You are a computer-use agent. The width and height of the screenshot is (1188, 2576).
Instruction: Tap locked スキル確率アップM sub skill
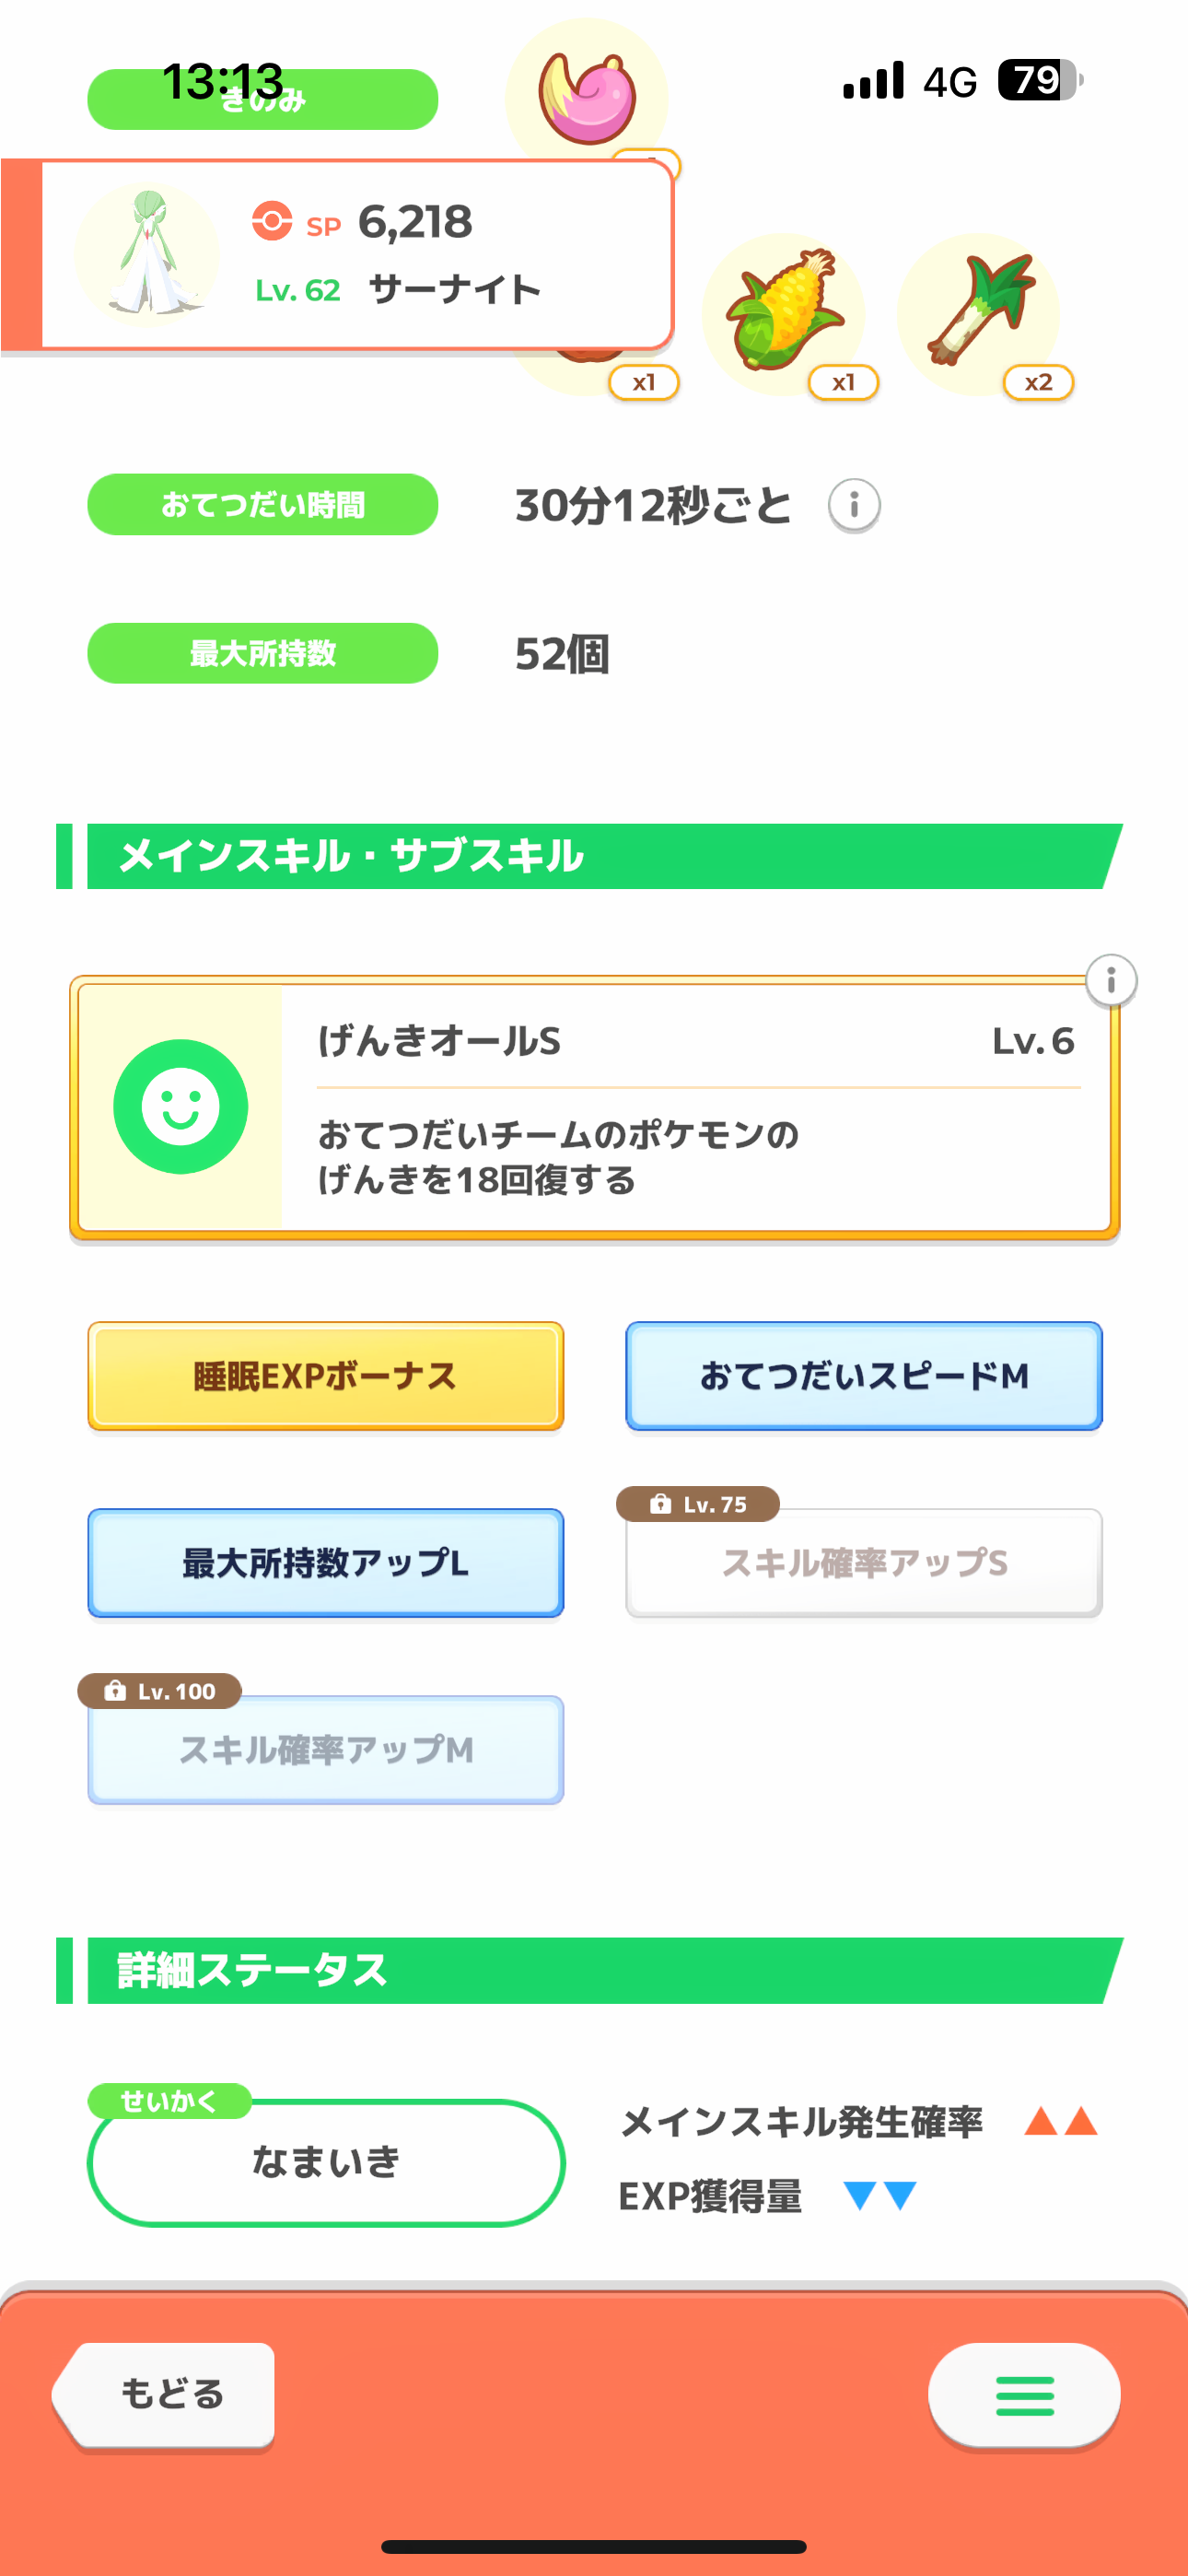point(326,1750)
